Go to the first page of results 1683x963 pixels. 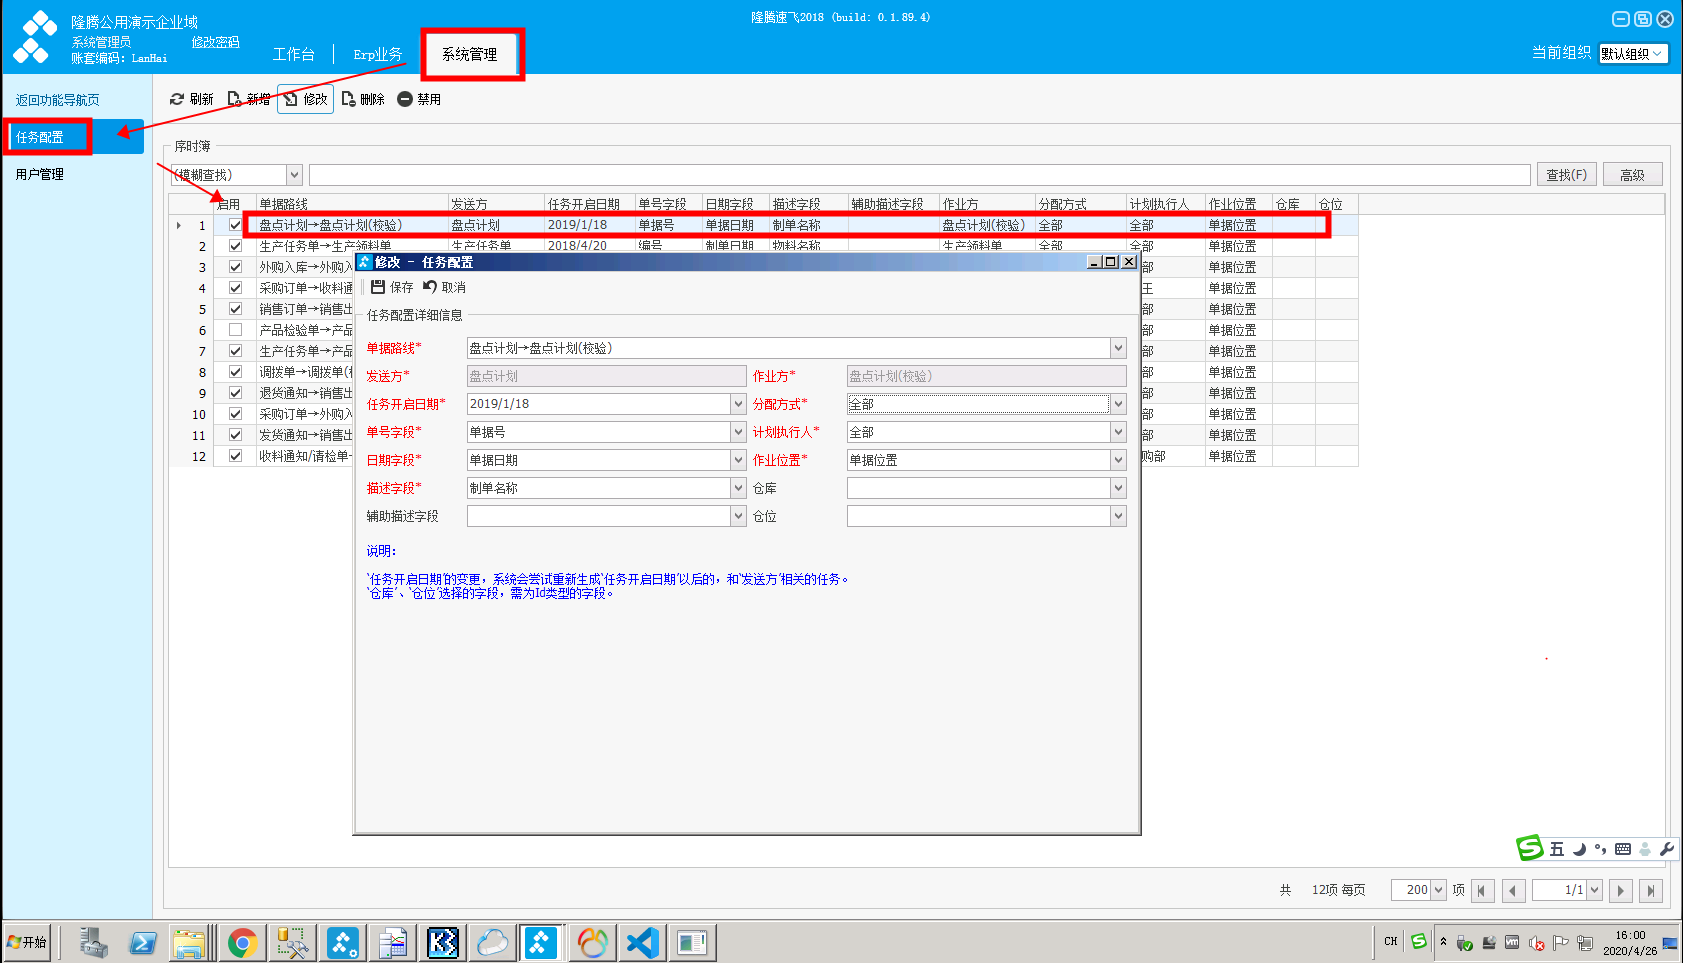click(x=1484, y=890)
